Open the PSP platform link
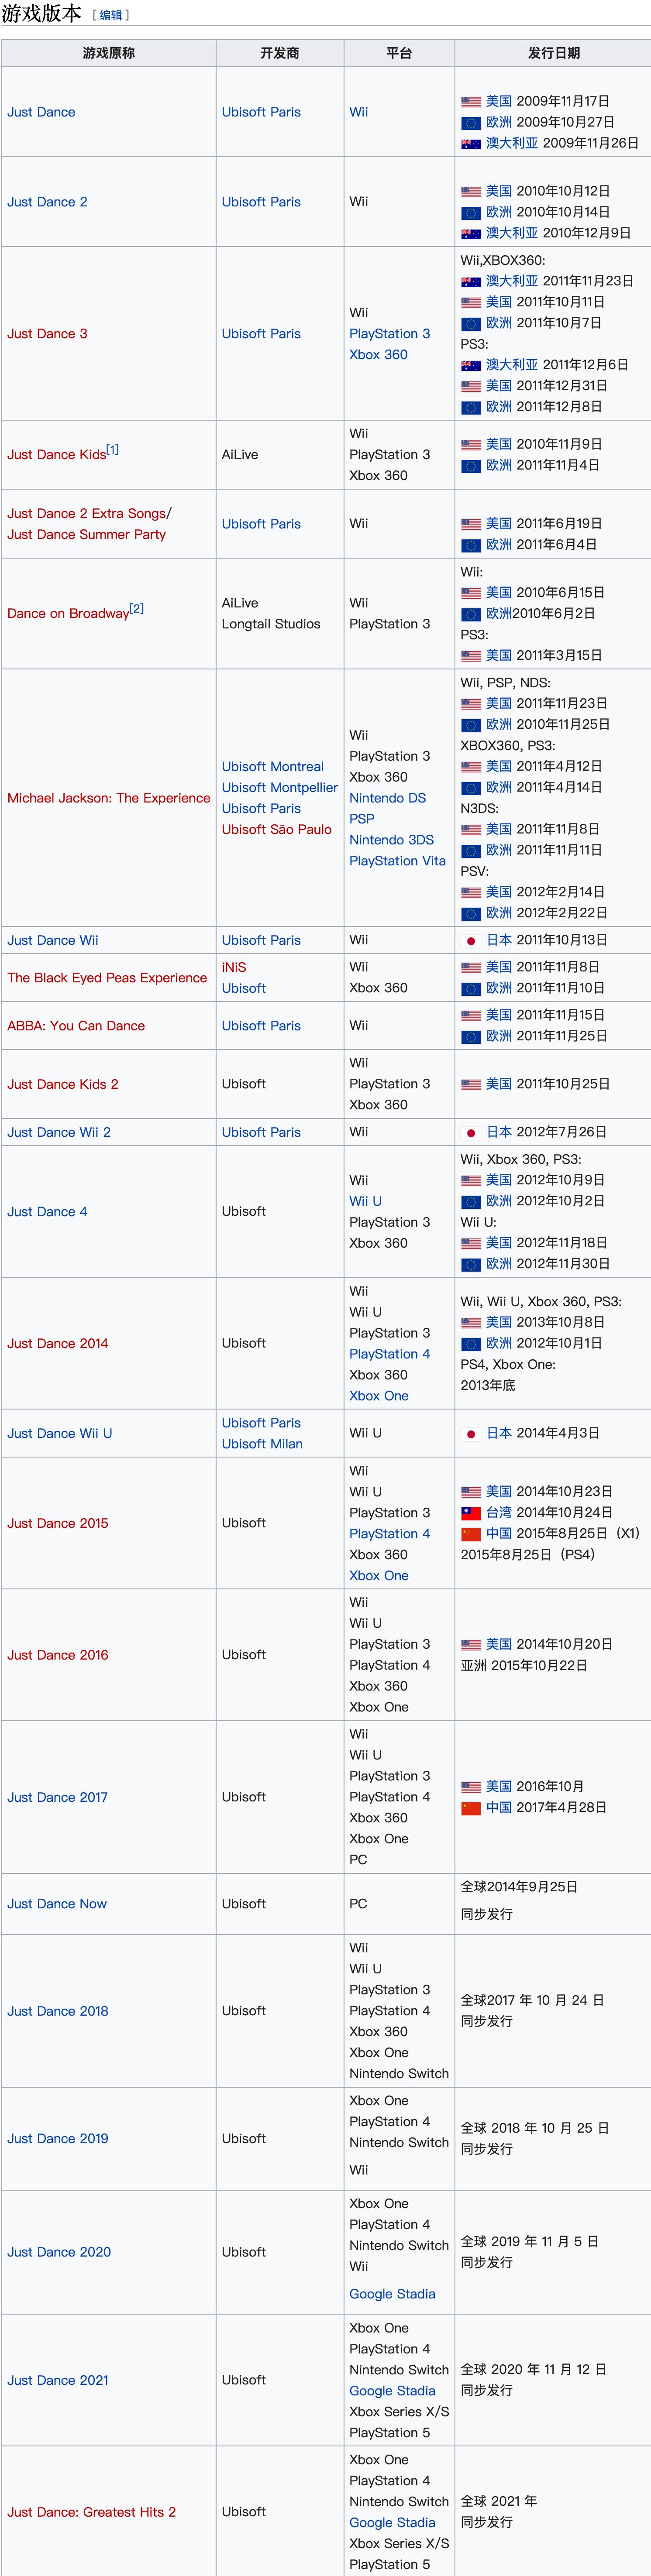The image size is (651, 2576). click(x=362, y=819)
